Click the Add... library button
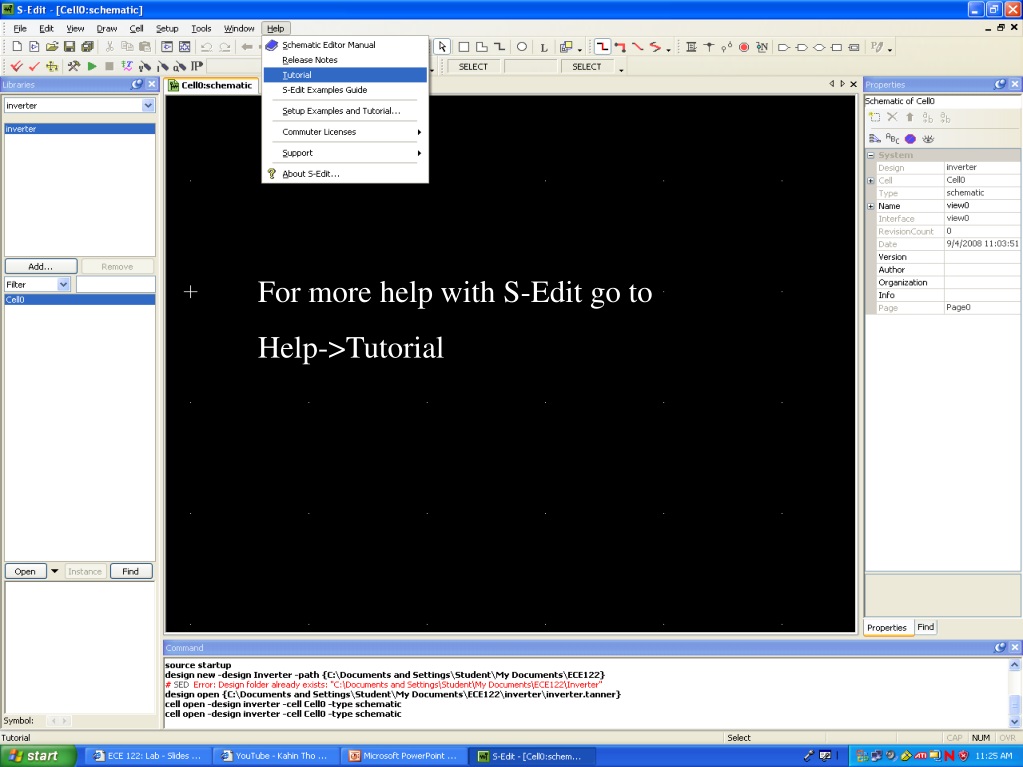The image size is (1023, 767). [x=40, y=266]
